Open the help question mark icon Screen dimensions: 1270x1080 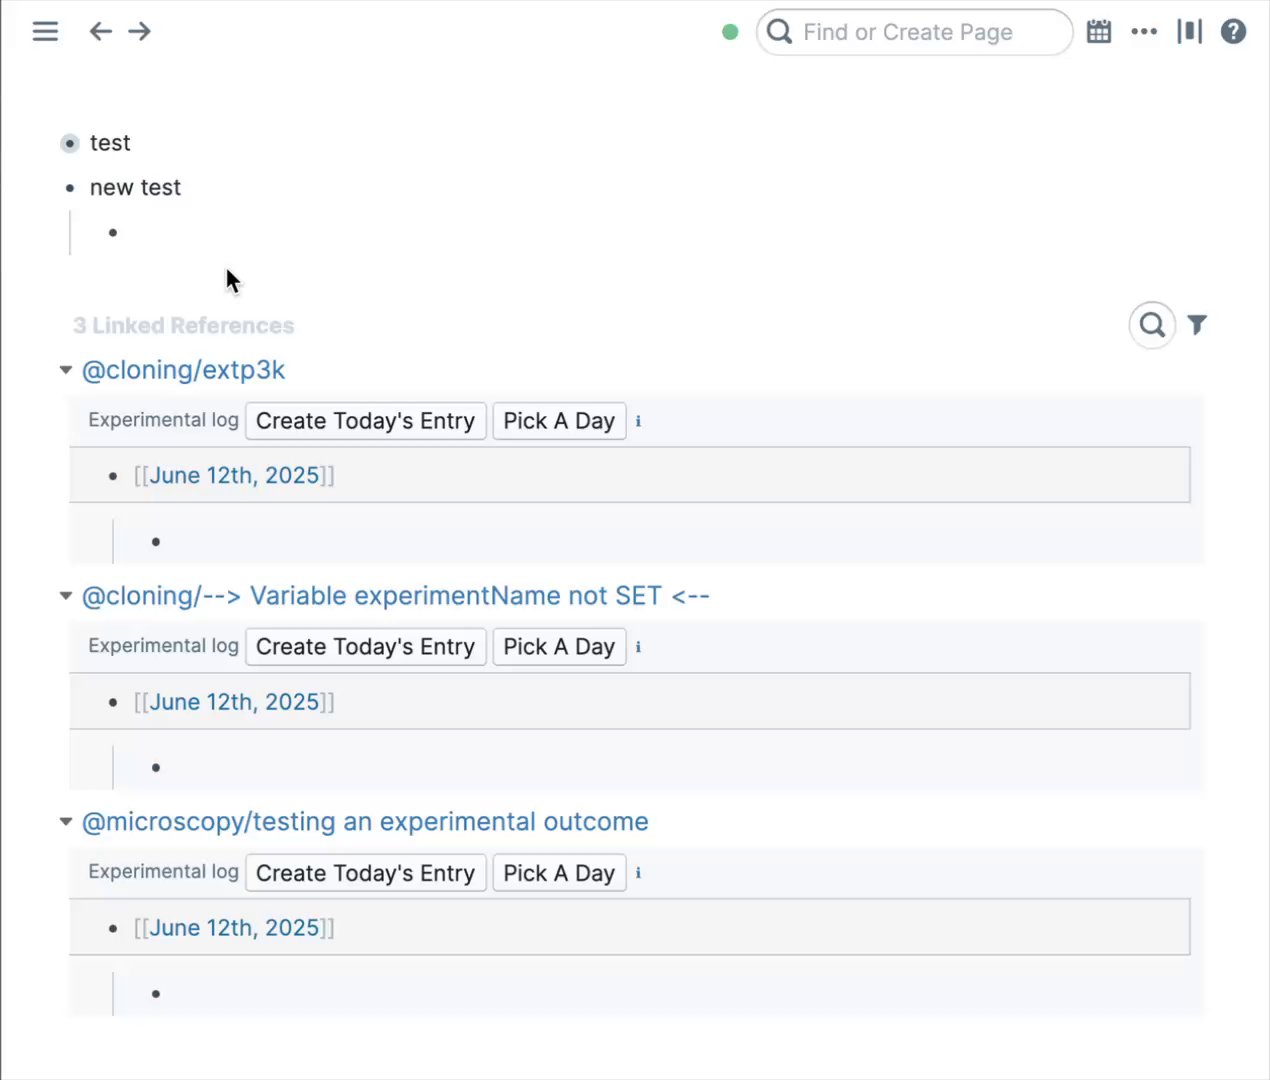(x=1234, y=32)
